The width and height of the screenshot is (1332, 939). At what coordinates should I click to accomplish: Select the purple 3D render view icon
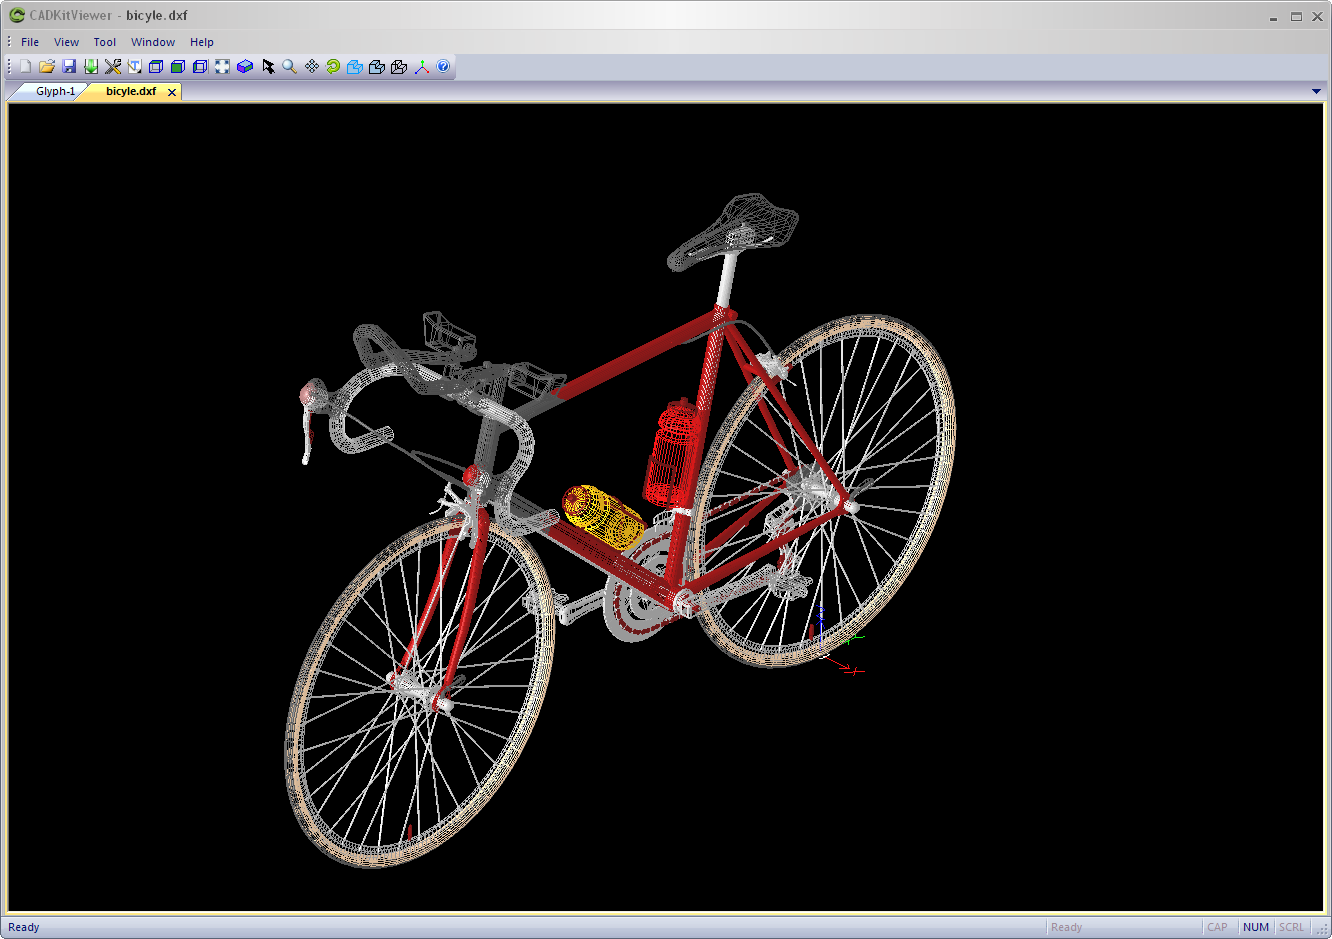pyautogui.click(x=245, y=66)
